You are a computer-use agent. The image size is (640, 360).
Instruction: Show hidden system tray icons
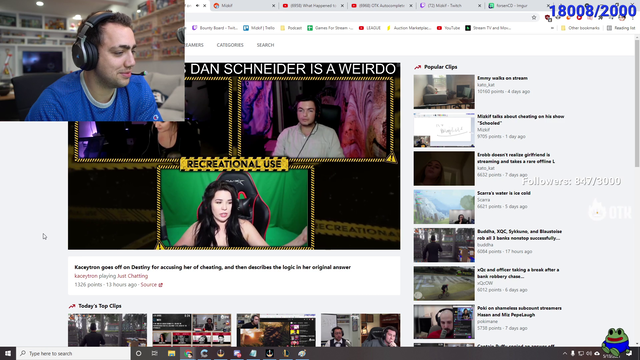coord(565,353)
